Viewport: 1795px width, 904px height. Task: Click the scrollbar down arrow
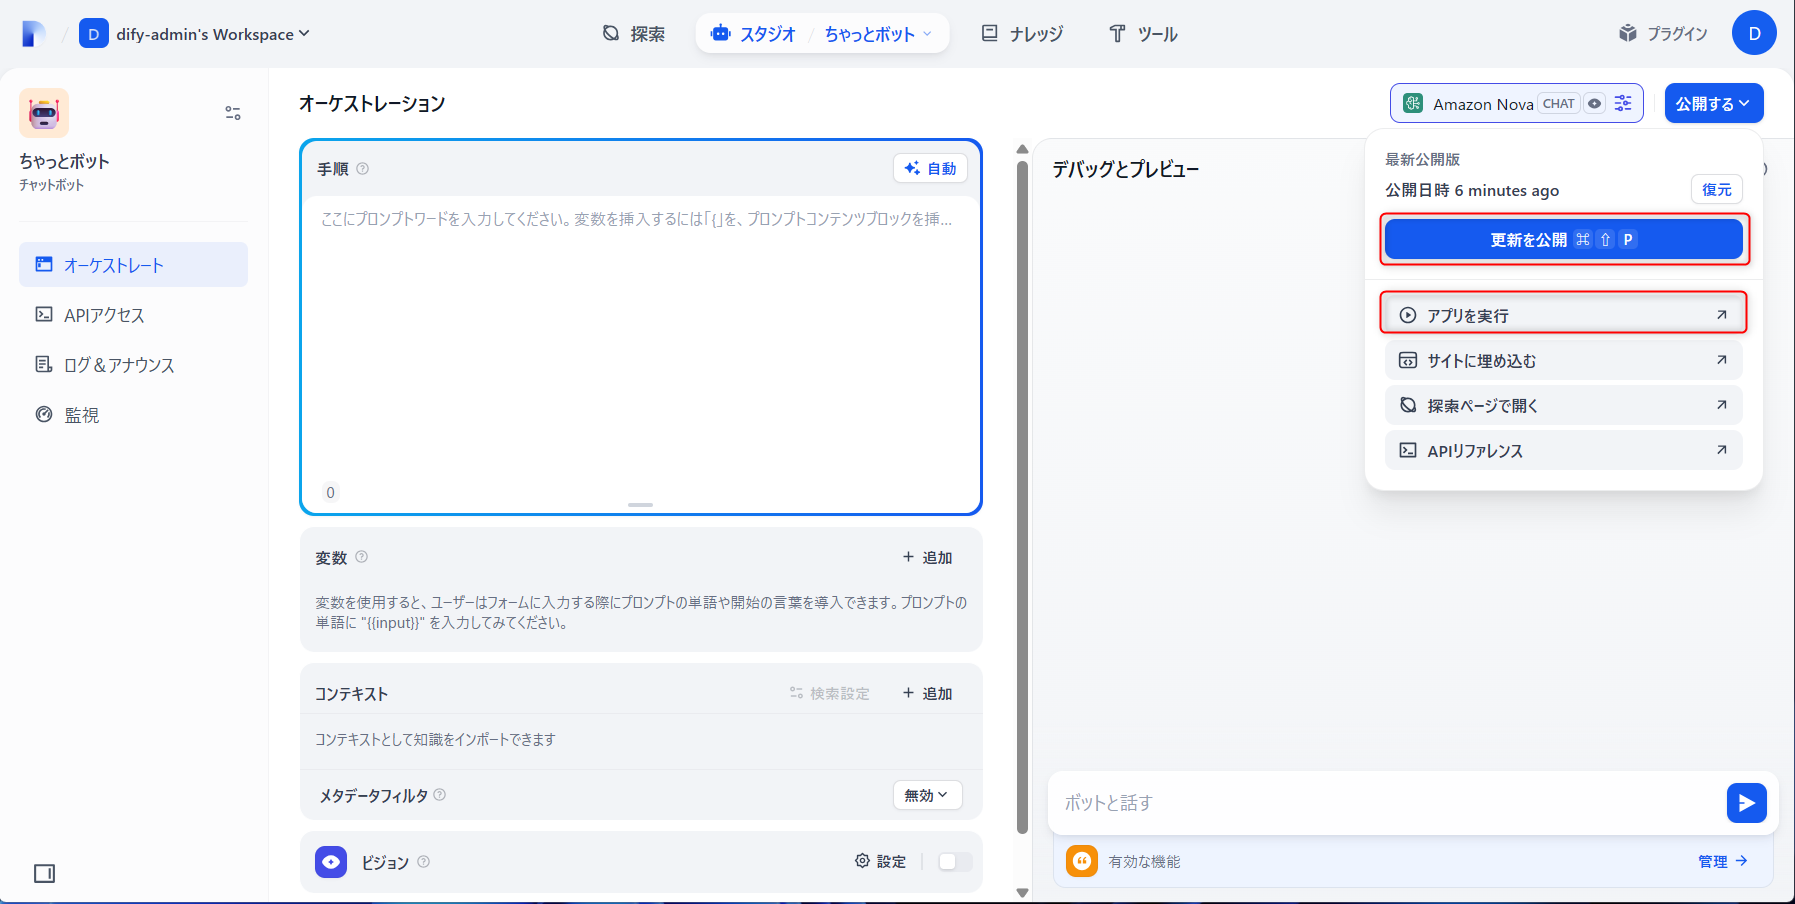1022,892
